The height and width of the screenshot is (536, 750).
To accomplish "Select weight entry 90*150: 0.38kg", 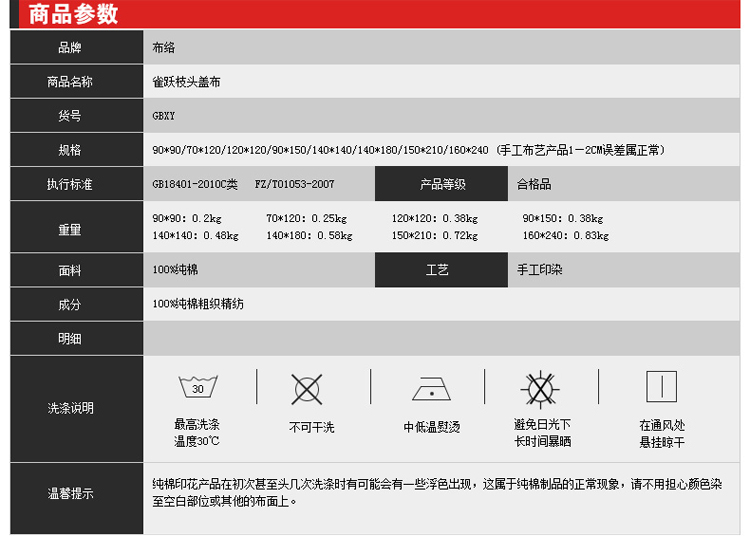I will click(x=562, y=219).
